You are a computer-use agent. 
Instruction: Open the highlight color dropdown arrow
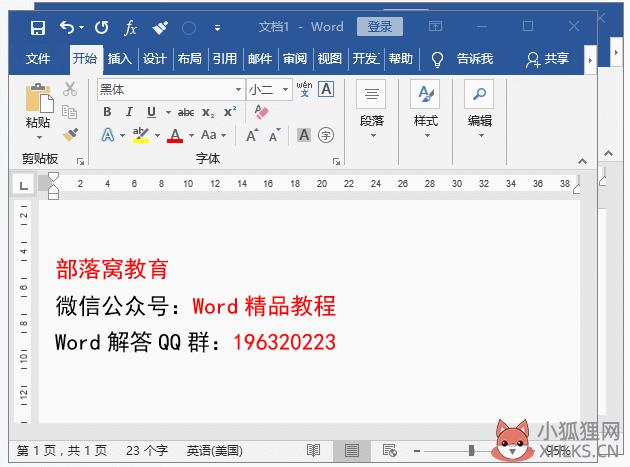tap(157, 135)
